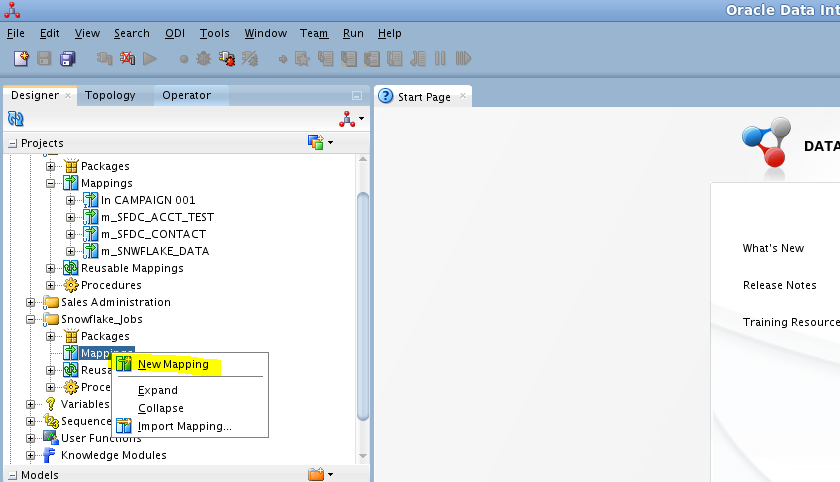Viewport: 840px width, 482px height.
Task: Click the refresh icon under Designer tab
Action: point(16,118)
